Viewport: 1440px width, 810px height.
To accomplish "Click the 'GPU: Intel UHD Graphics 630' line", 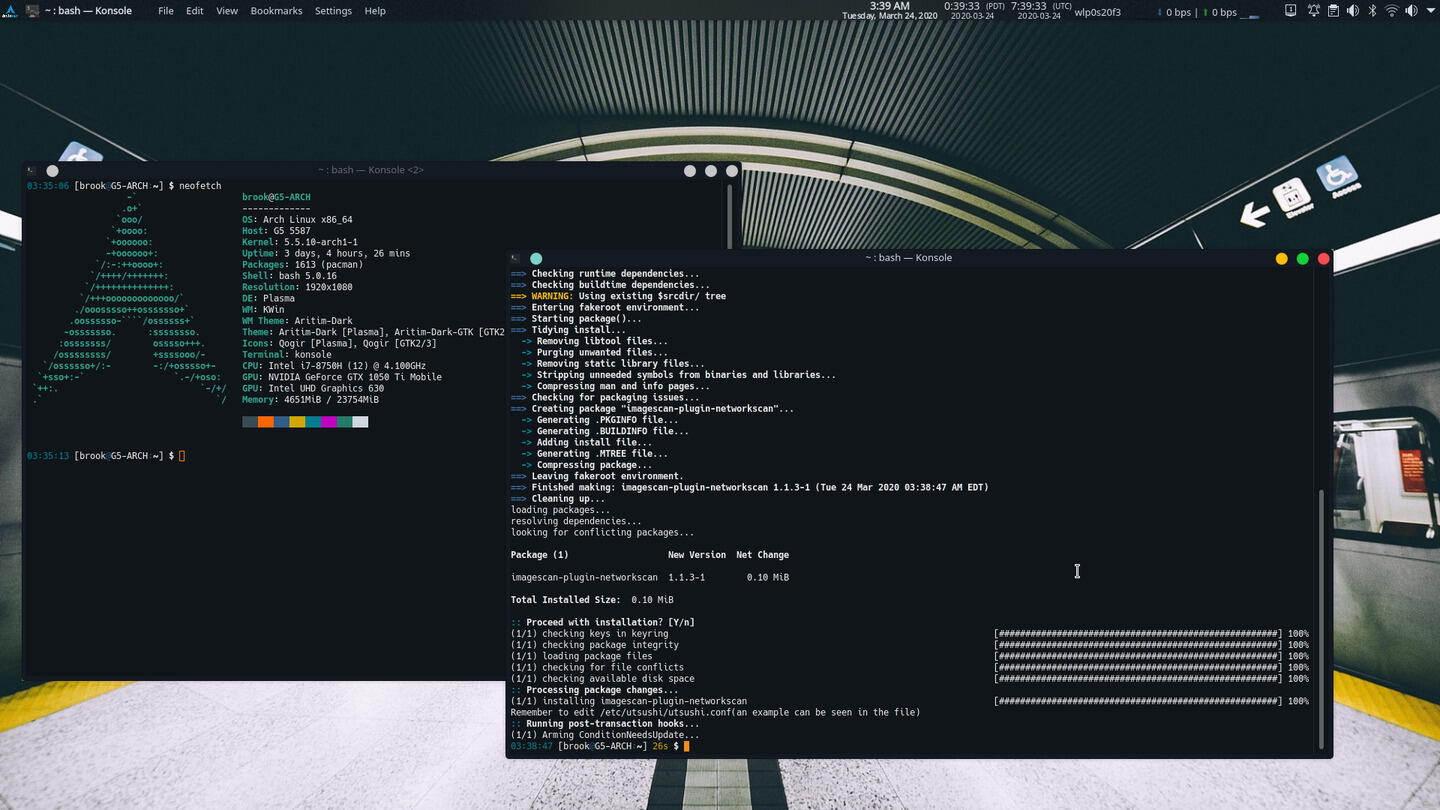I will coord(313,388).
